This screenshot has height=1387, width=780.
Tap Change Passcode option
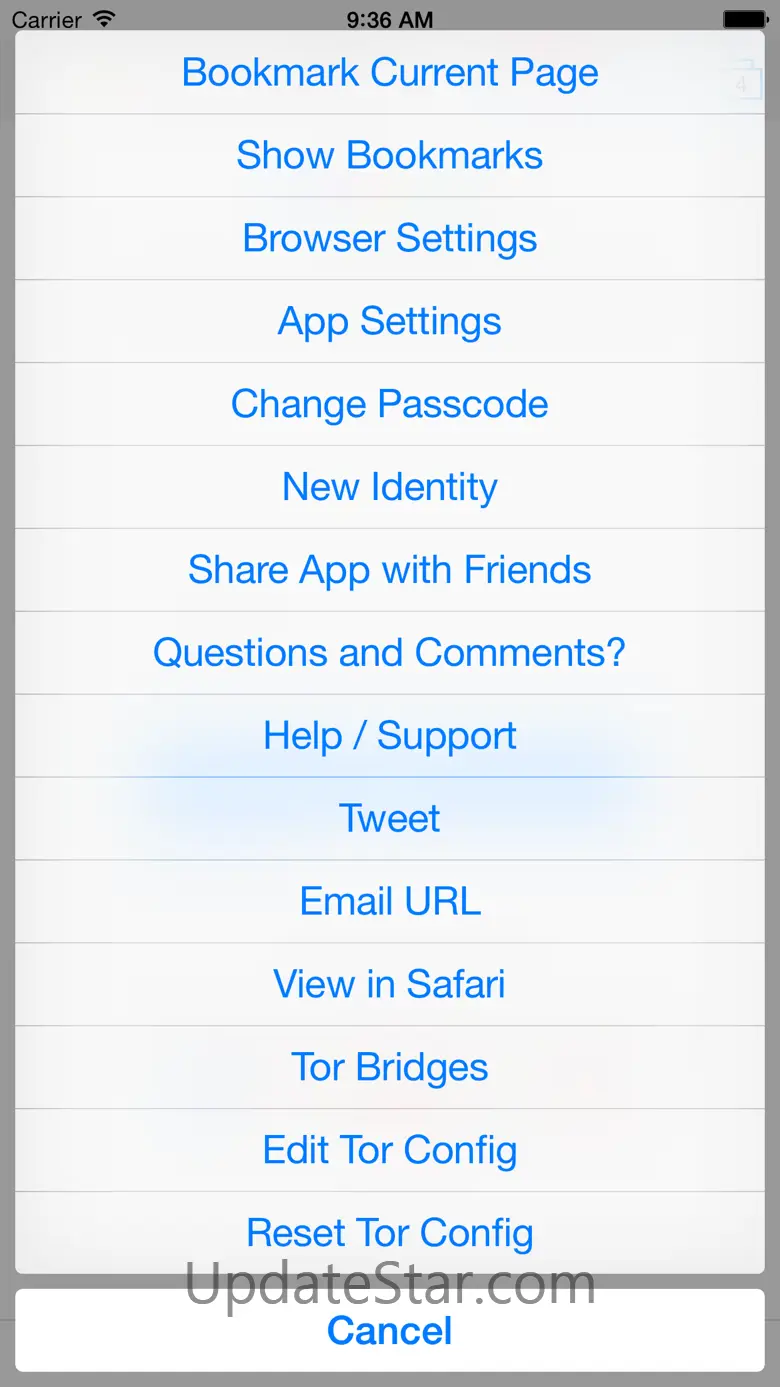390,404
